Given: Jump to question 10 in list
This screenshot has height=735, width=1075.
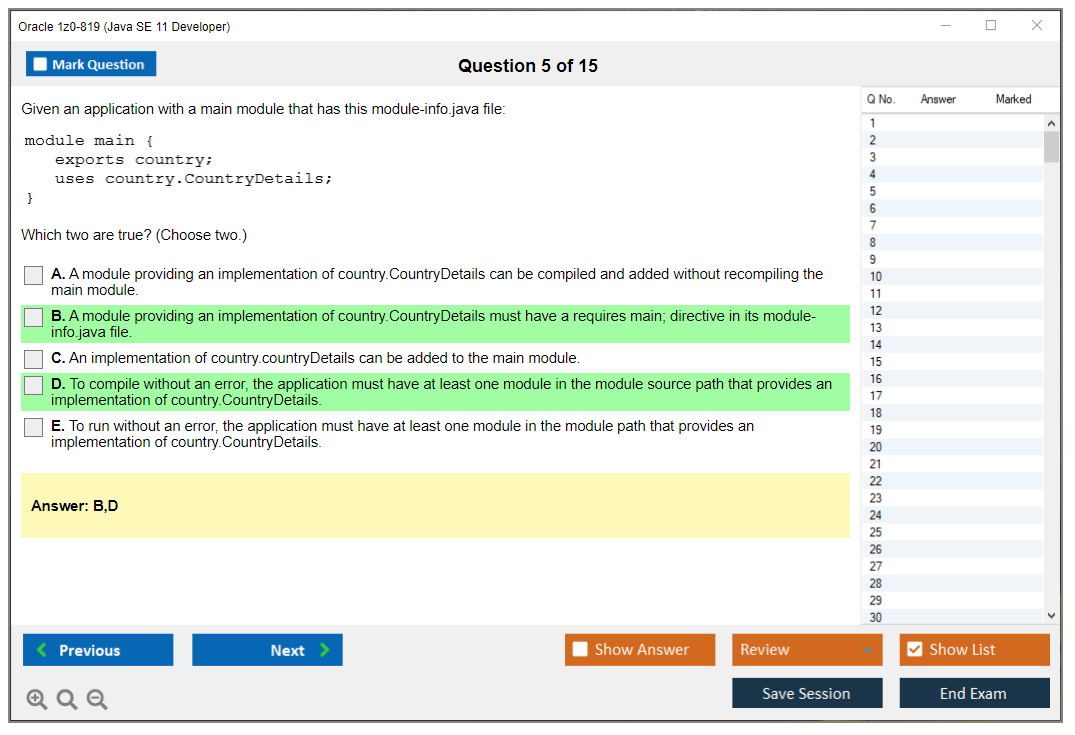Looking at the screenshot, I should coord(876,277).
